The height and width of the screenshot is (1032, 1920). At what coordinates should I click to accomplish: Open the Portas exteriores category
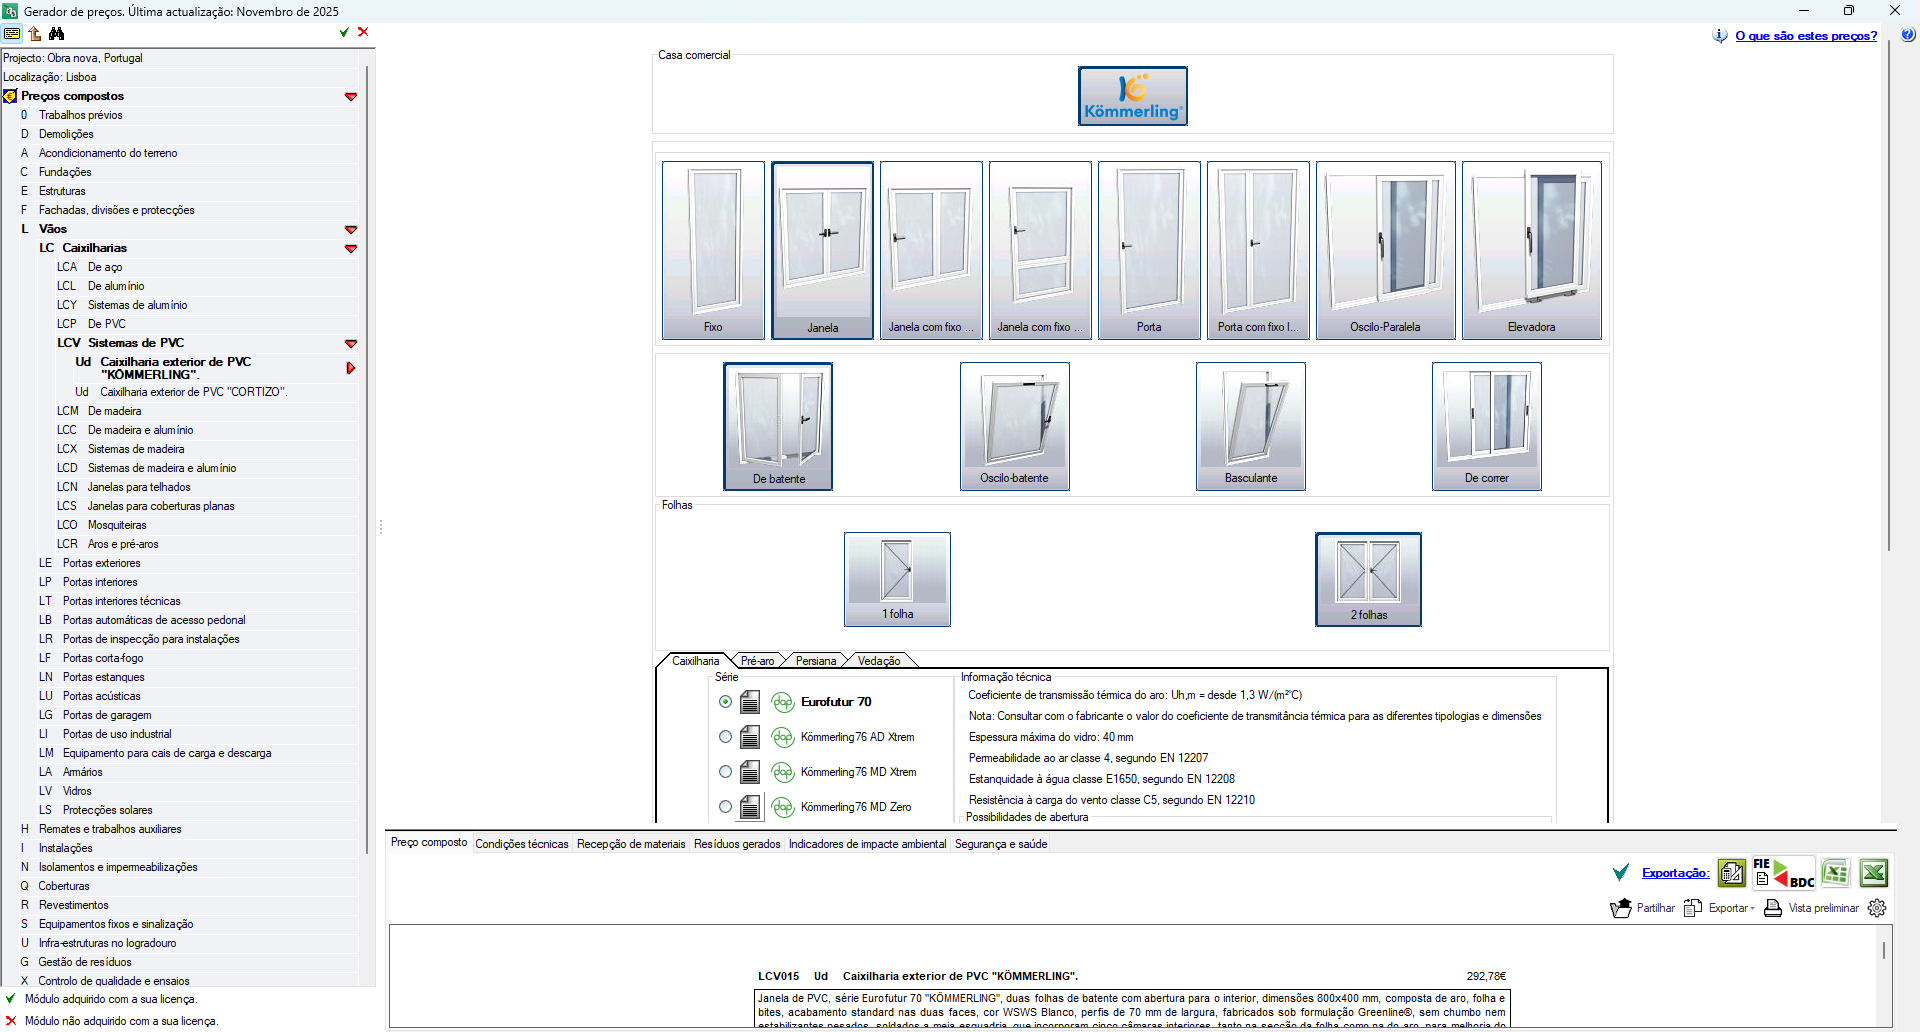pyautogui.click(x=101, y=563)
